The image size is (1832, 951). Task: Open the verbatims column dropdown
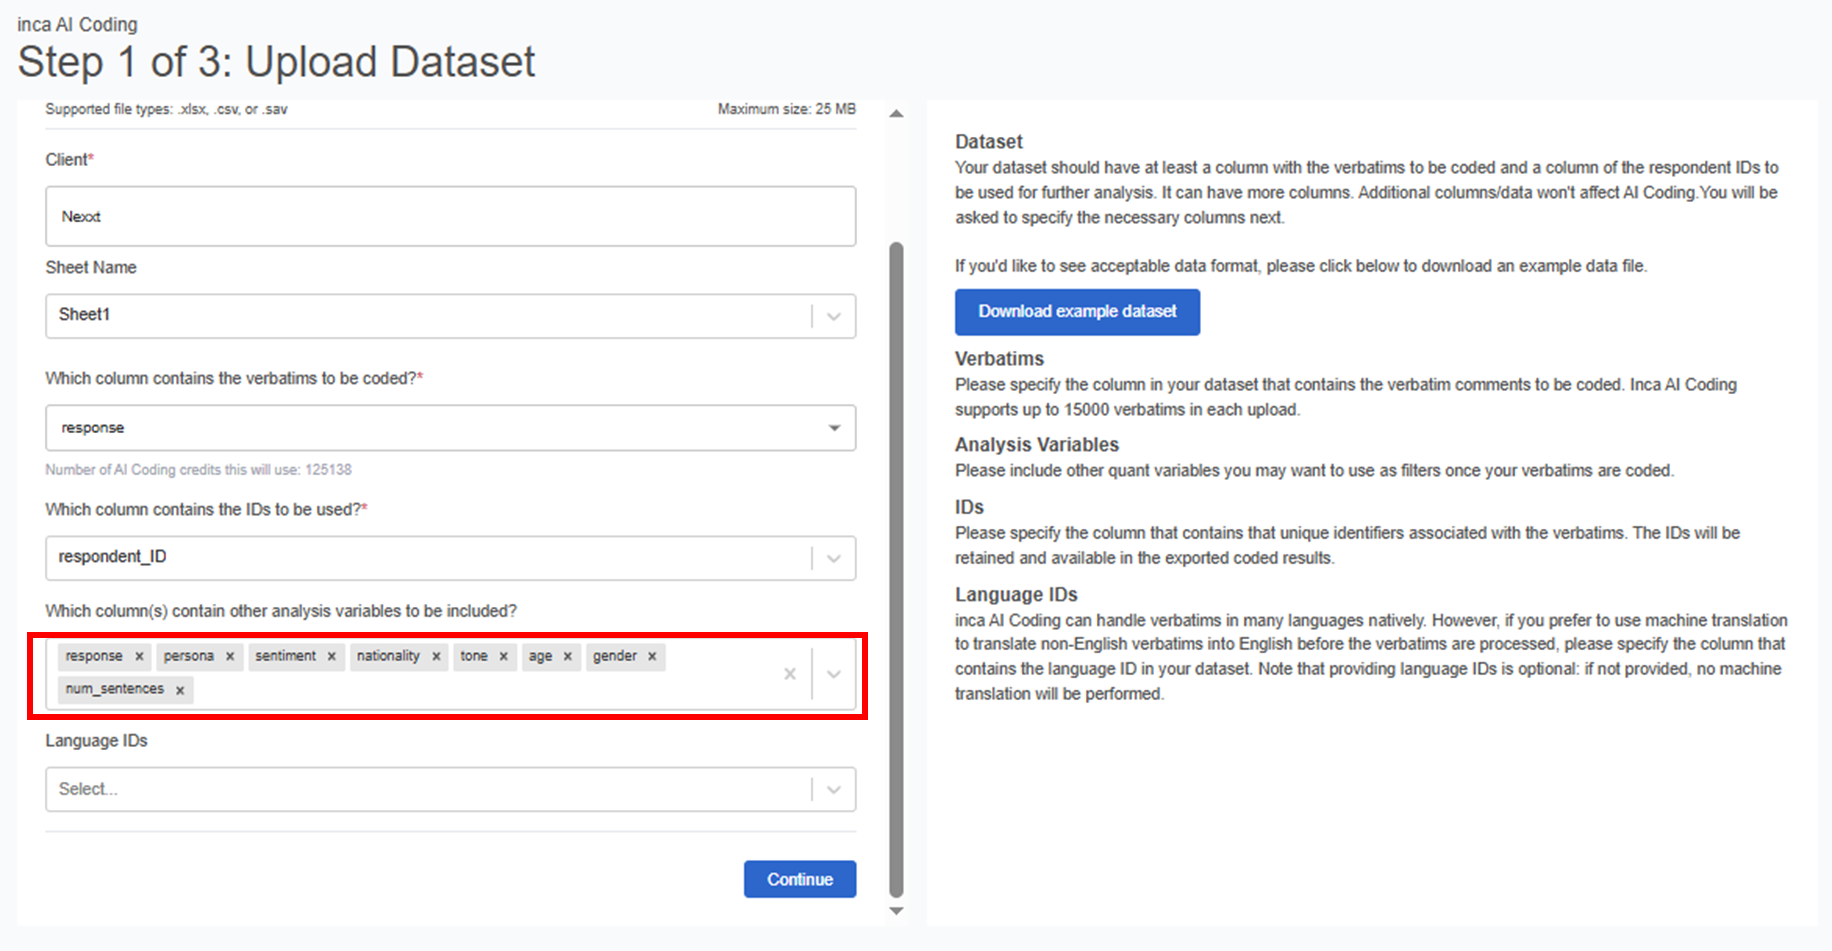click(x=834, y=428)
